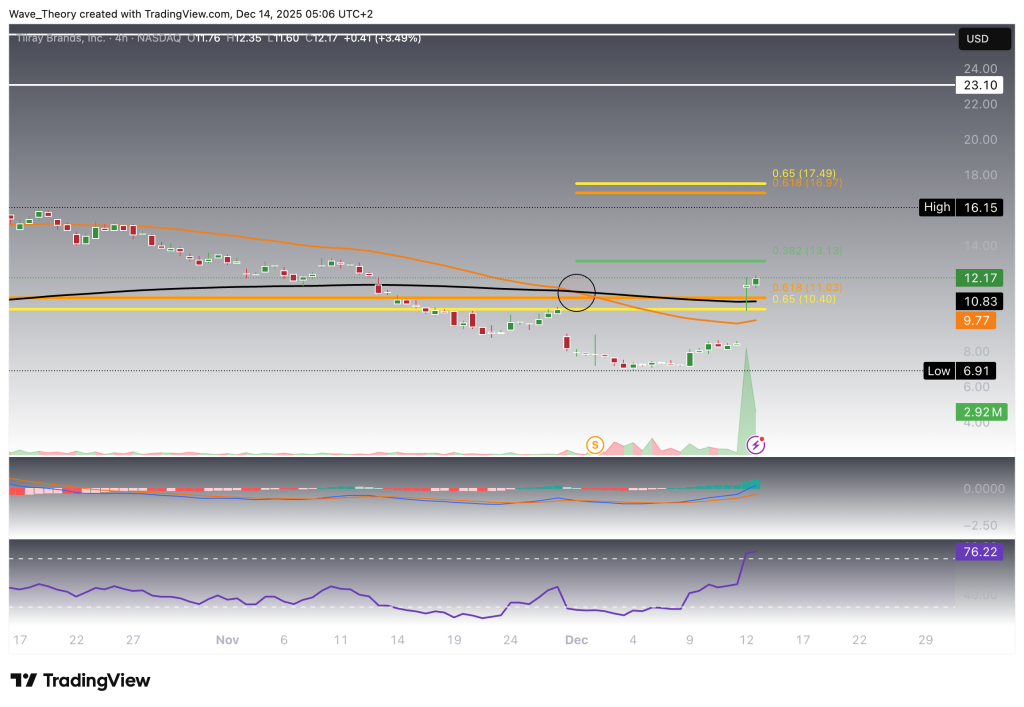Image resolution: width=1024 pixels, height=707 pixels.
Task: Select the 0.382 (13.13) Fibonacci level label
Action: [808, 251]
